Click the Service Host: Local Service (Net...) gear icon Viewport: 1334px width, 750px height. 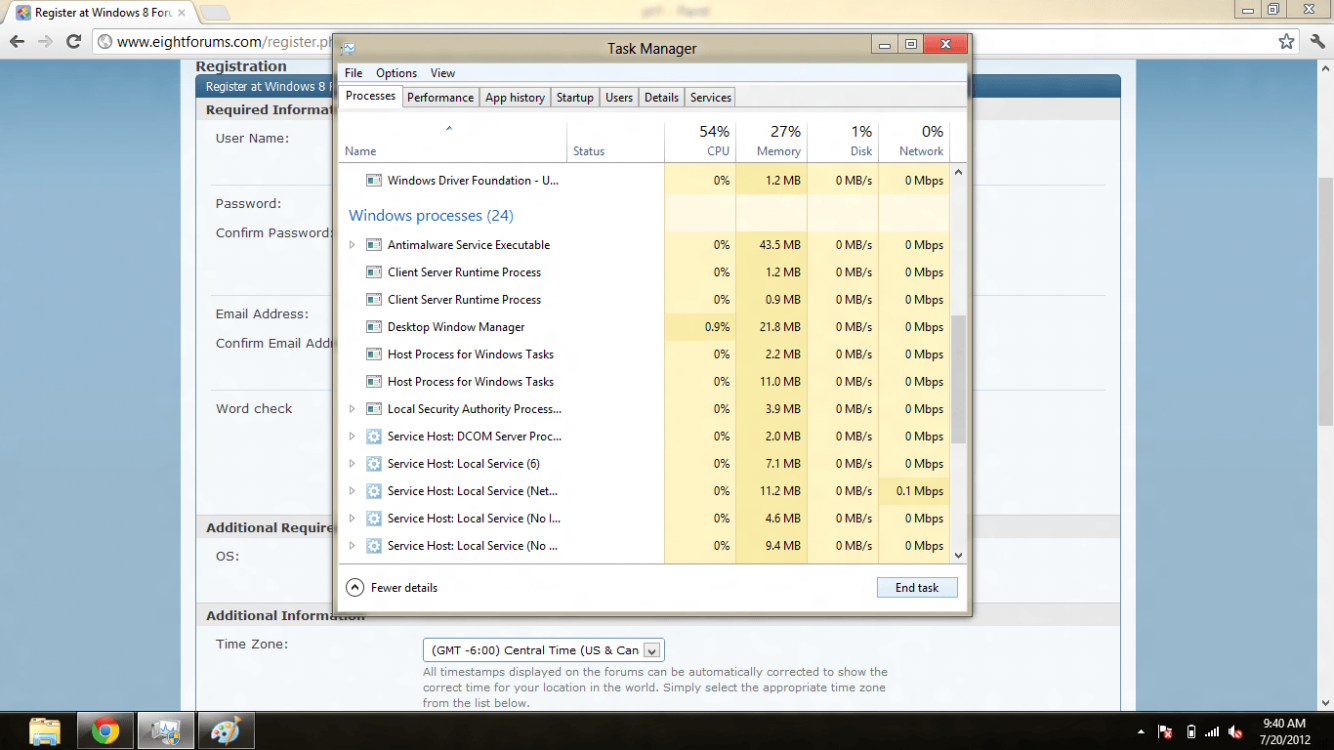(374, 491)
